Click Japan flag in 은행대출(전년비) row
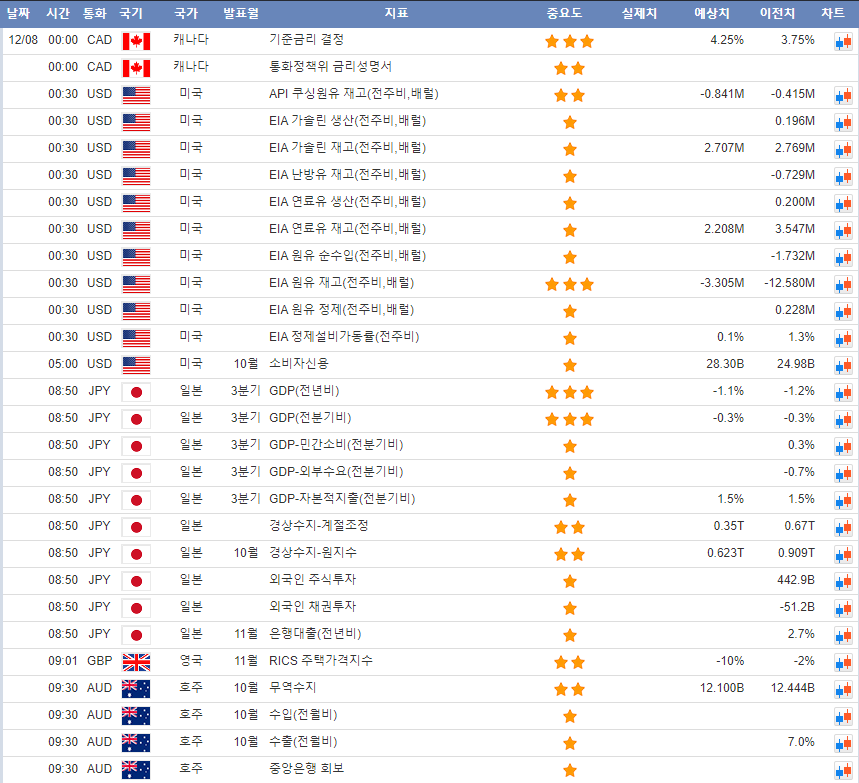Screen dimensions: 859x783 (x=135, y=635)
